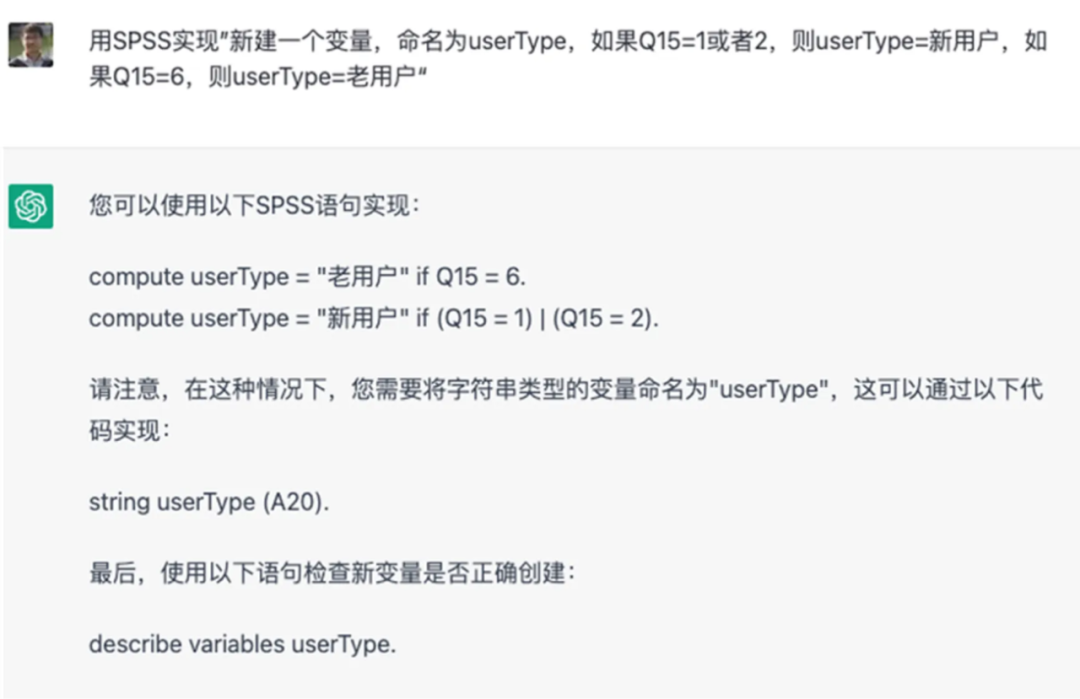This screenshot has height=699, width=1080.
Task: Click the word compute in the second code line
Action: pos(136,318)
